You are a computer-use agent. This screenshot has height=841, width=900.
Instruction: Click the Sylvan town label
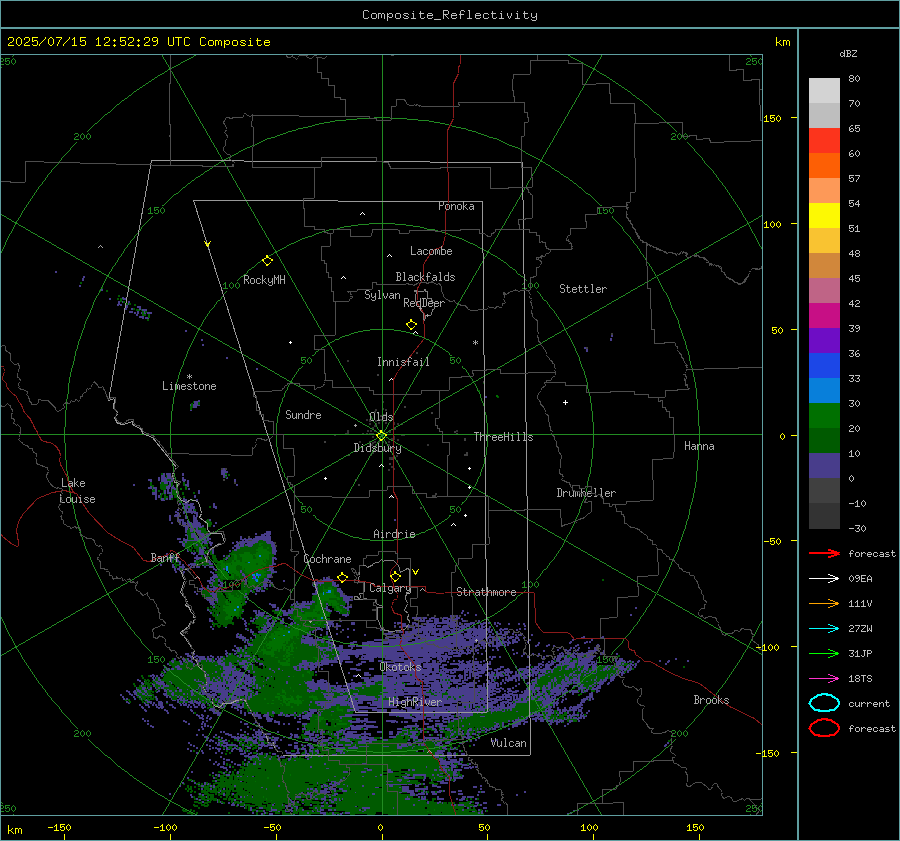point(382,296)
